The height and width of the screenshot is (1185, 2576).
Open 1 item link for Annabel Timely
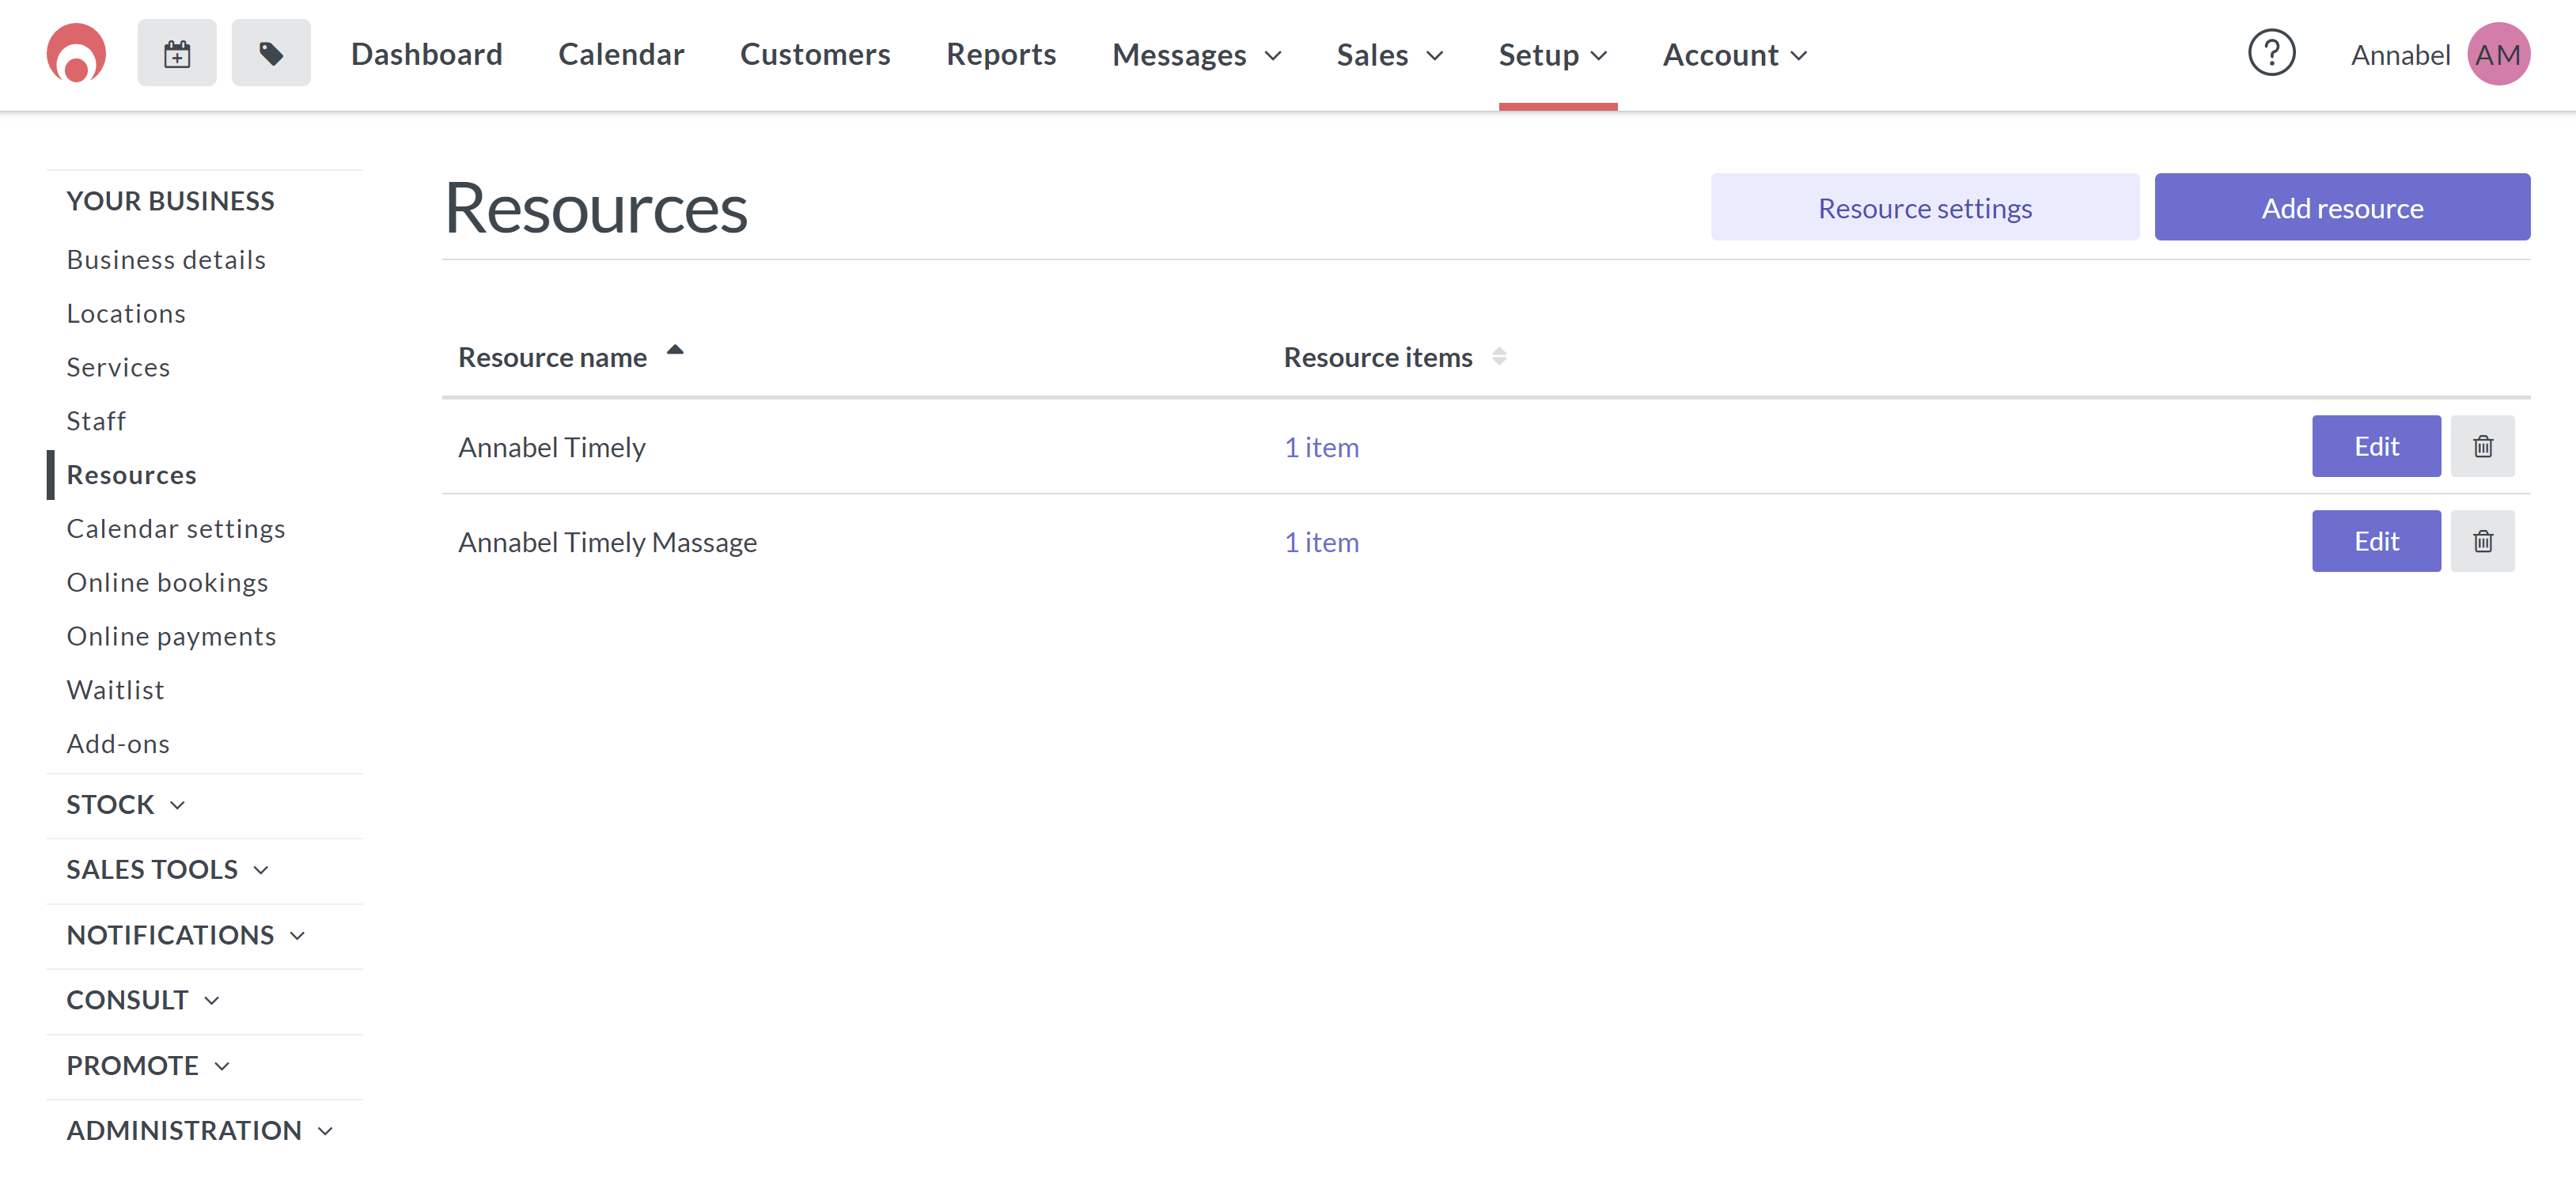pos(1321,447)
